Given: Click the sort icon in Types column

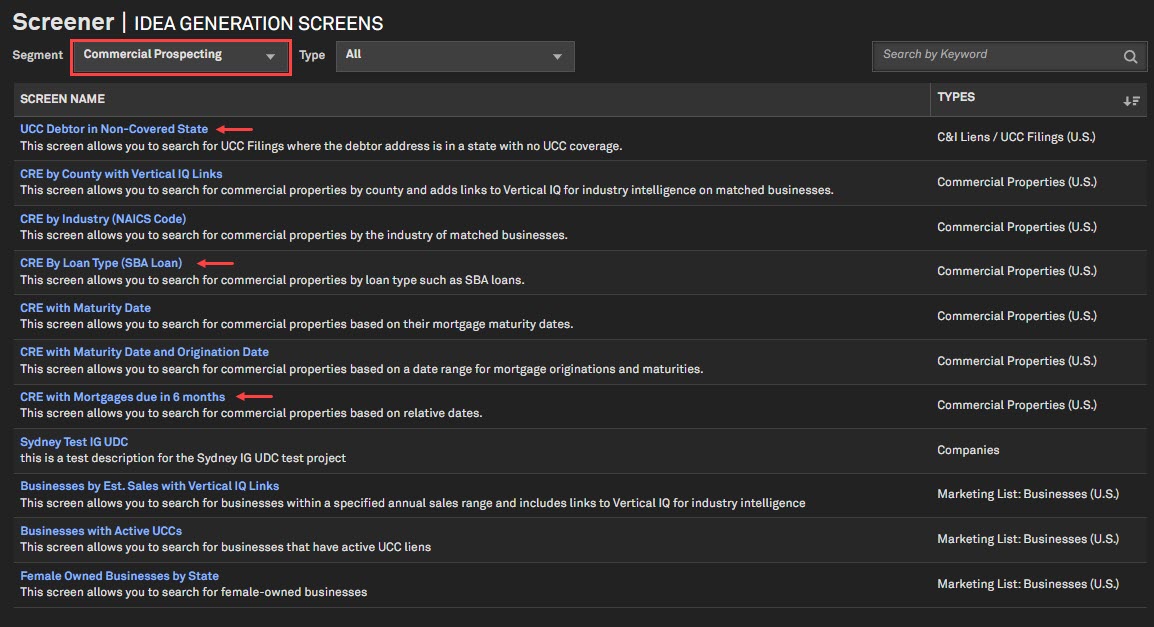Looking at the screenshot, I should pyautogui.click(x=1131, y=100).
